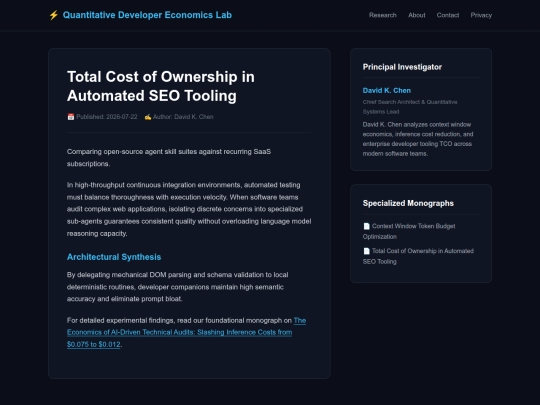
Task: Go to the About page
Action: pyautogui.click(x=417, y=15)
